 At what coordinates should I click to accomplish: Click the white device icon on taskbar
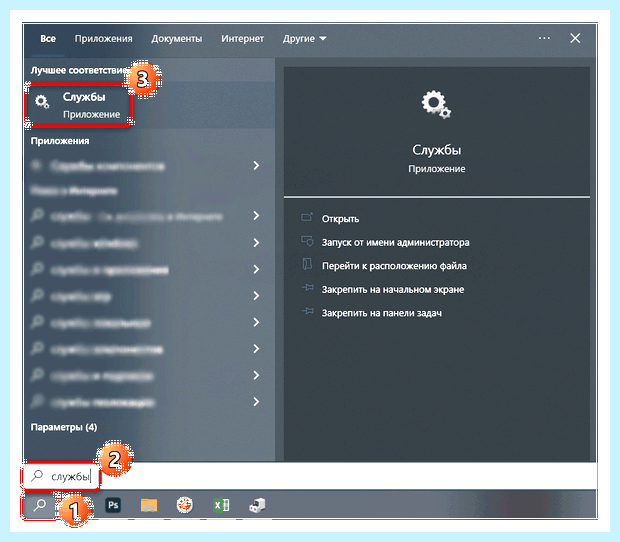pos(257,505)
